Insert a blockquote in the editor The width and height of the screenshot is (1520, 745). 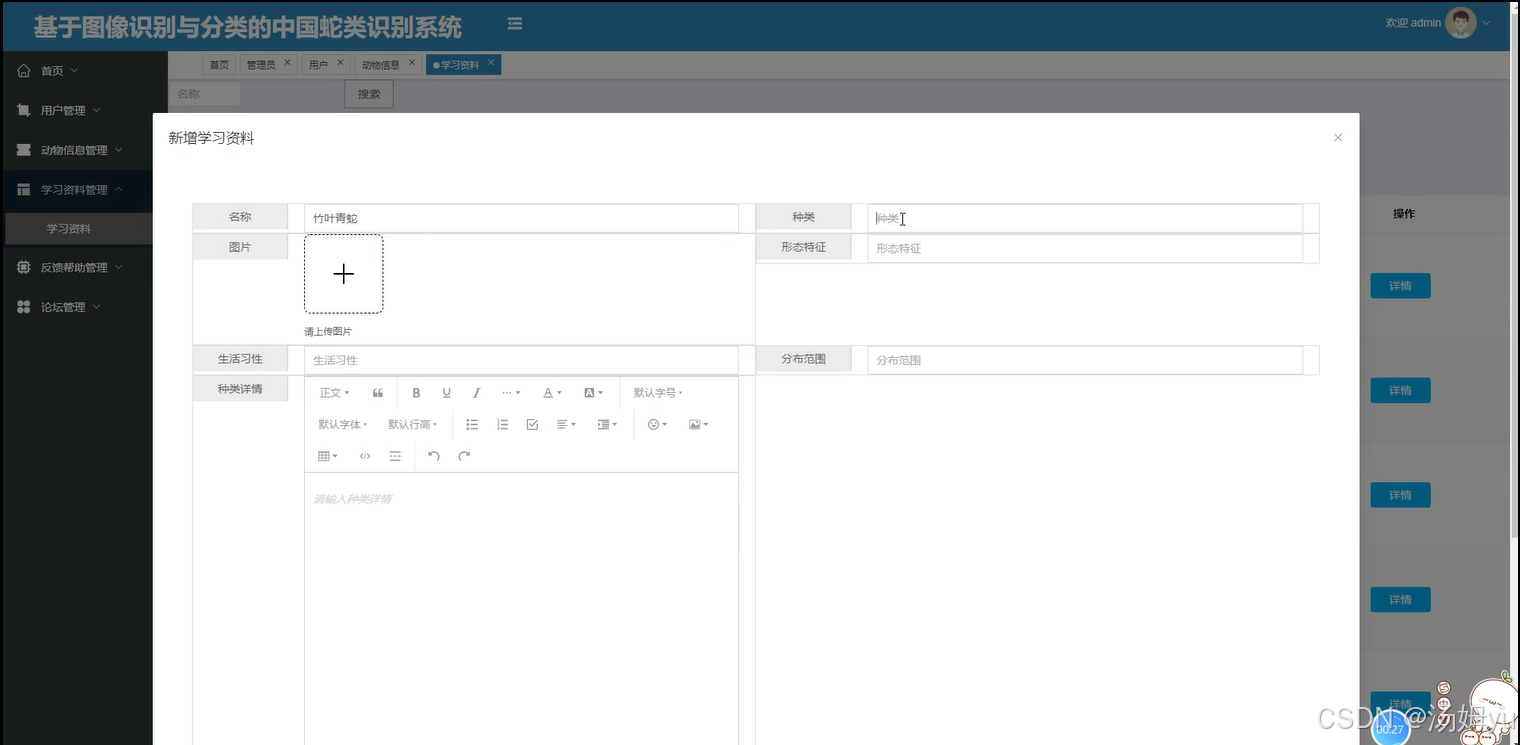378,393
